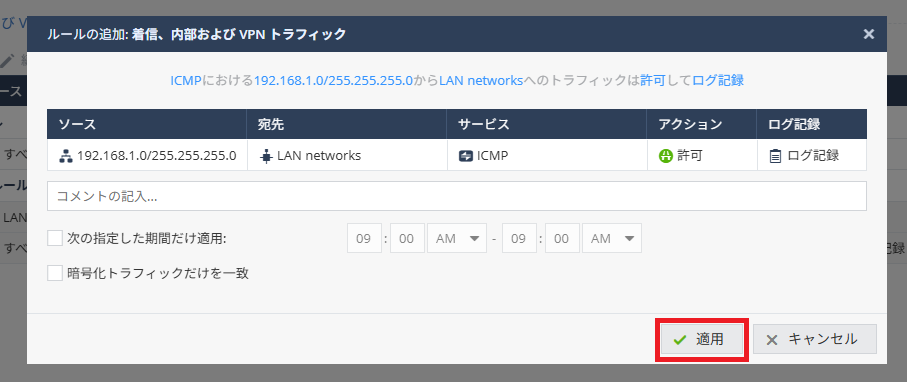Viewport: 907px width, 382px height.
Task: Click the LAN networks link in summary
Action: click(x=481, y=80)
